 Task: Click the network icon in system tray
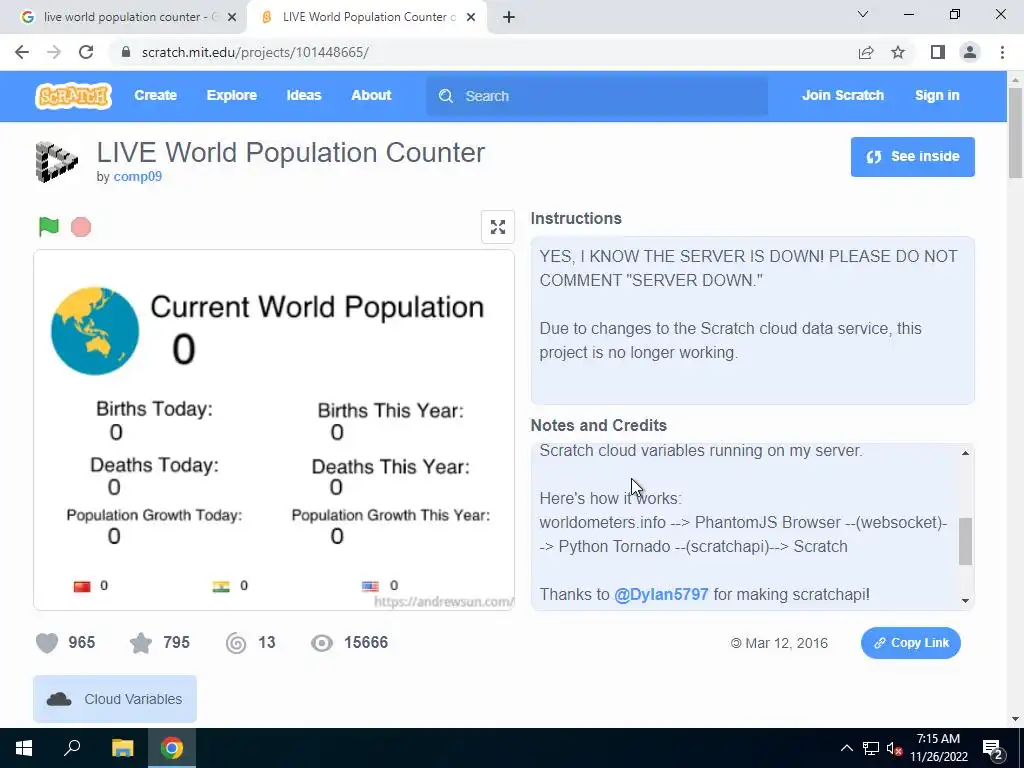tap(871, 748)
